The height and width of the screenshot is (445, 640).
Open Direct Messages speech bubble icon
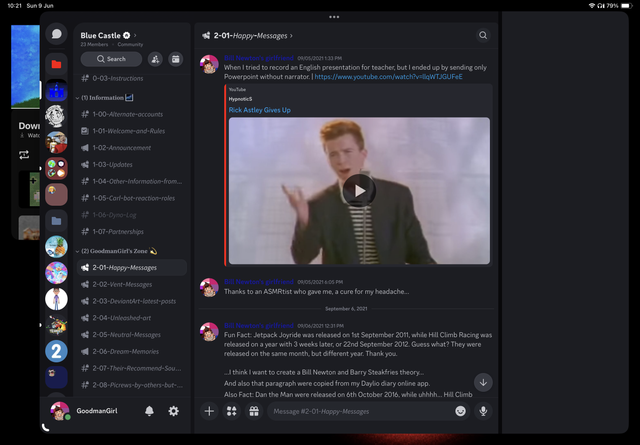[x=56, y=34]
